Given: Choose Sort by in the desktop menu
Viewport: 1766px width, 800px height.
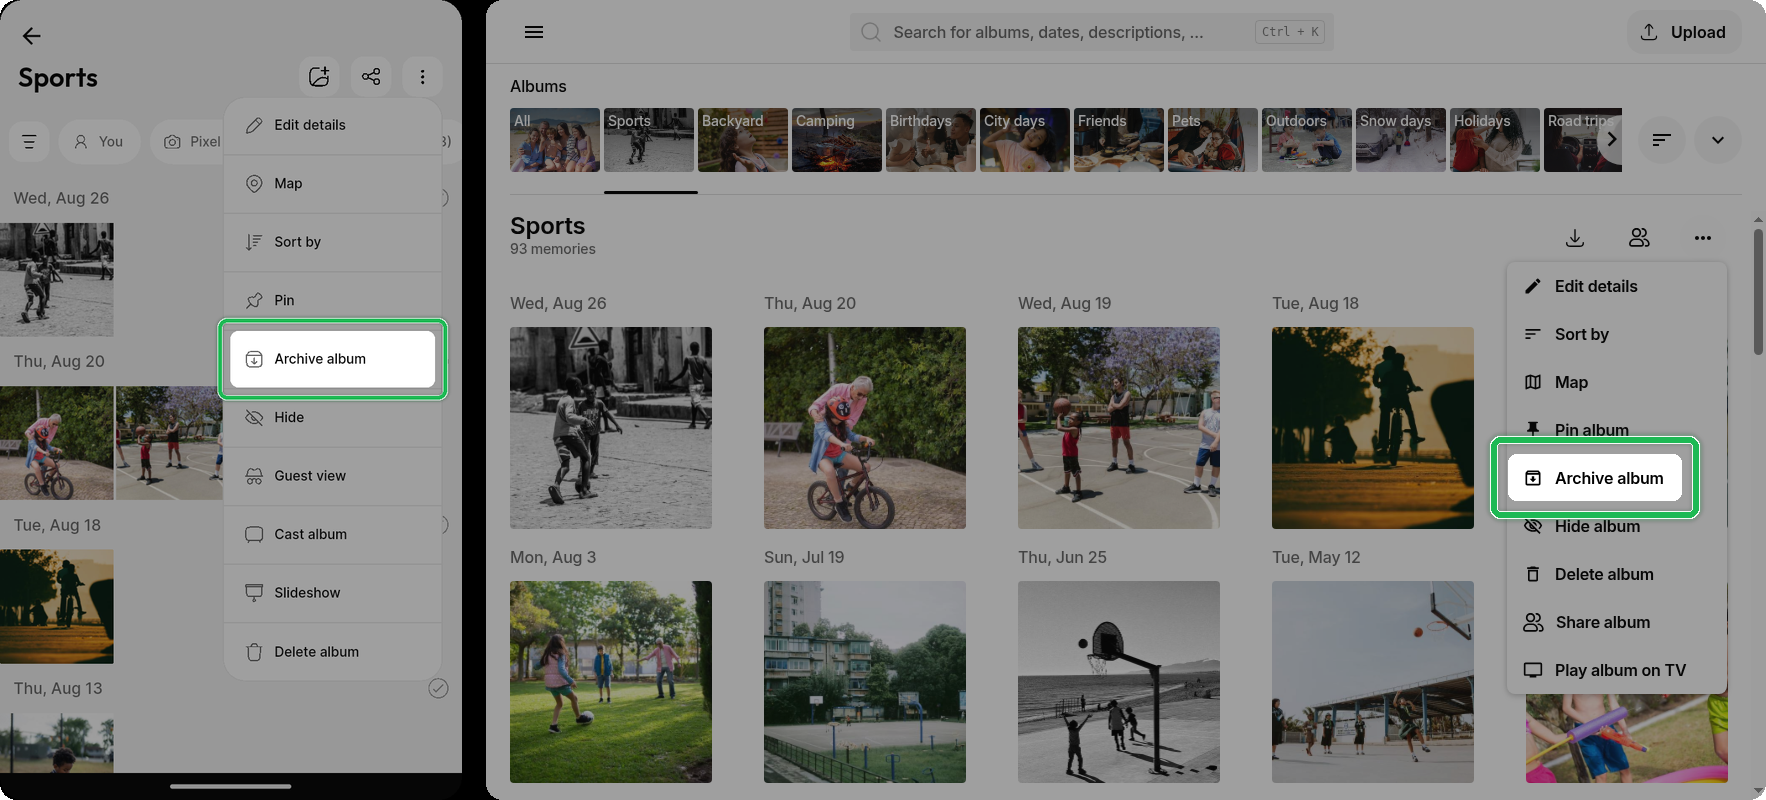Looking at the screenshot, I should point(1617,334).
